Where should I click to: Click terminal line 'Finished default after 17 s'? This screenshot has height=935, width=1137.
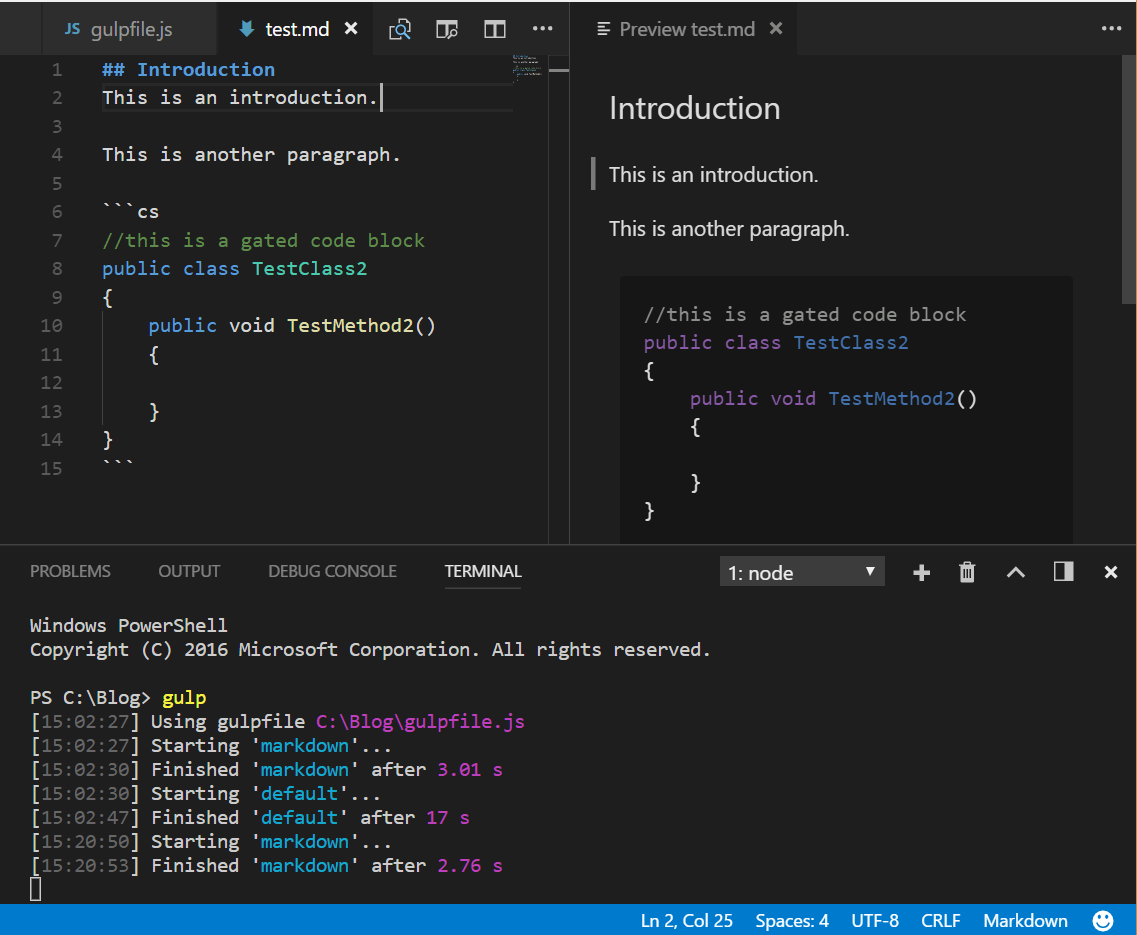coord(250,818)
